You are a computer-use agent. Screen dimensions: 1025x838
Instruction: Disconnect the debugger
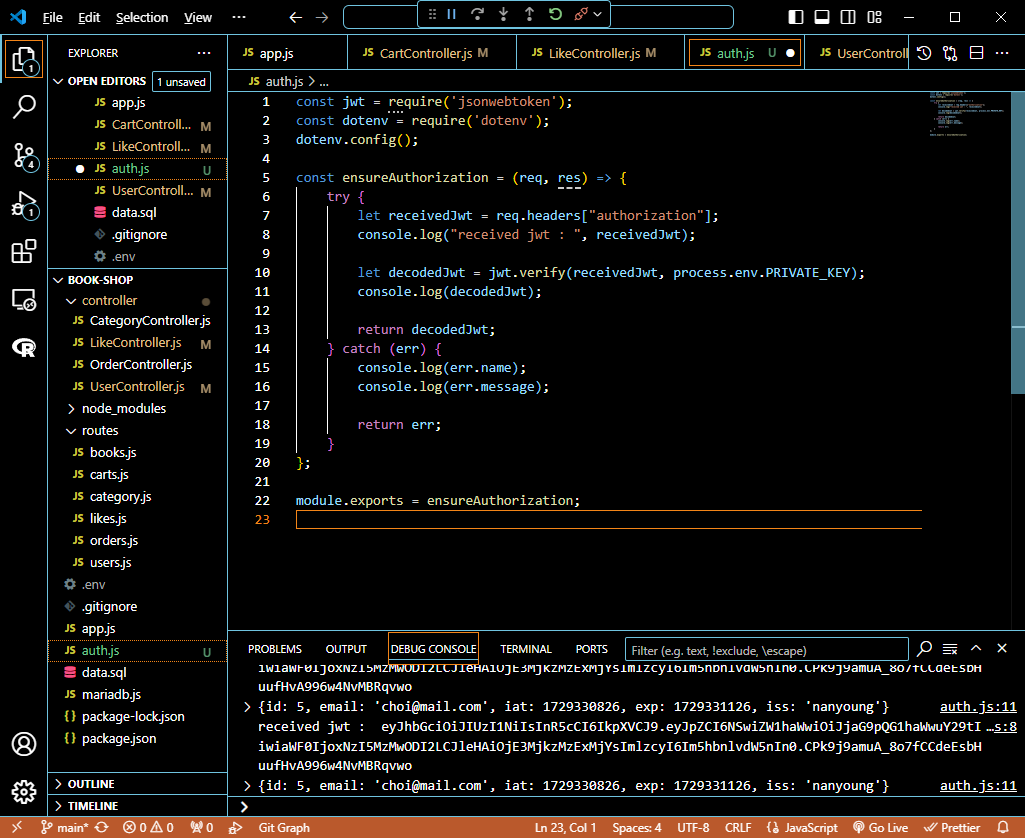click(x=580, y=14)
